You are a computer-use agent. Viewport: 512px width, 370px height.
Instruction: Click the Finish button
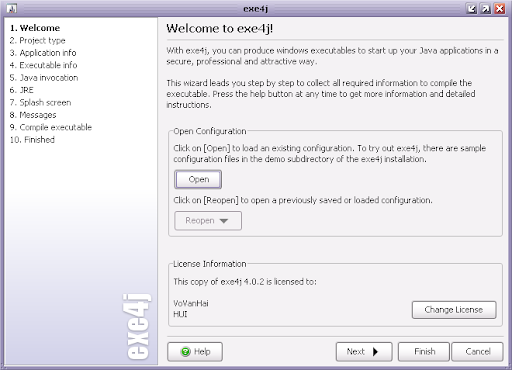pyautogui.click(x=424, y=352)
